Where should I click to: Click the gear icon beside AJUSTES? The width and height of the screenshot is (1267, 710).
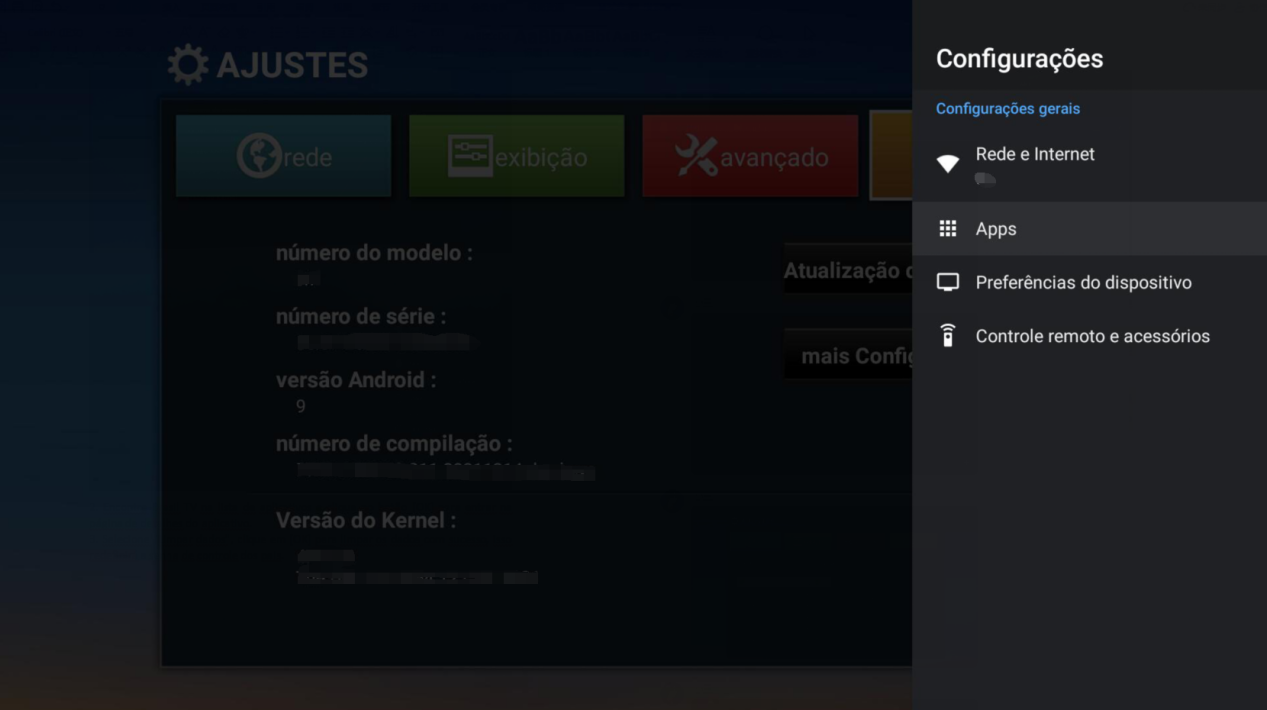pos(186,63)
